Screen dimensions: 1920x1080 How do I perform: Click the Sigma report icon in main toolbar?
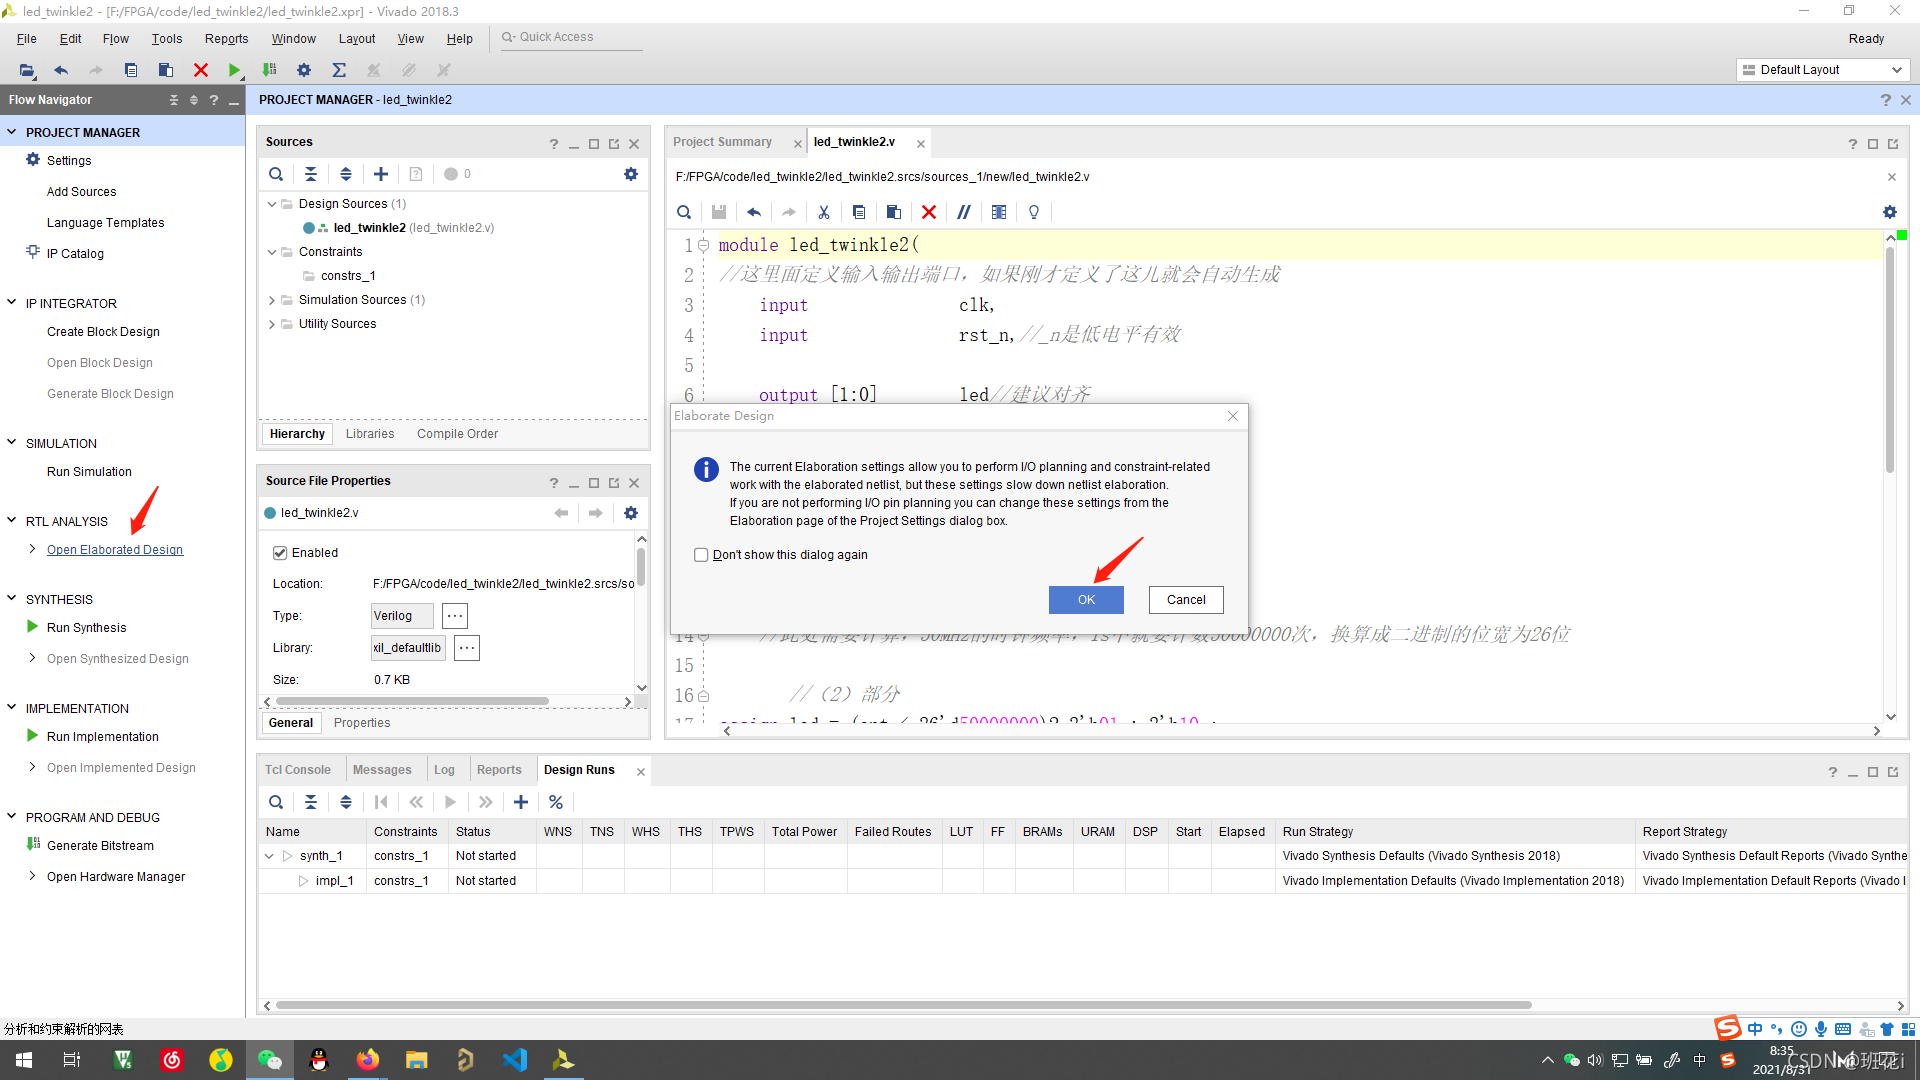pyautogui.click(x=339, y=70)
